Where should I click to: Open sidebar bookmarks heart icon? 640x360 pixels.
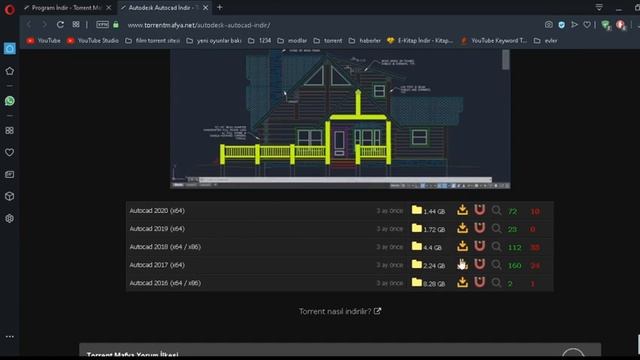(x=10, y=152)
